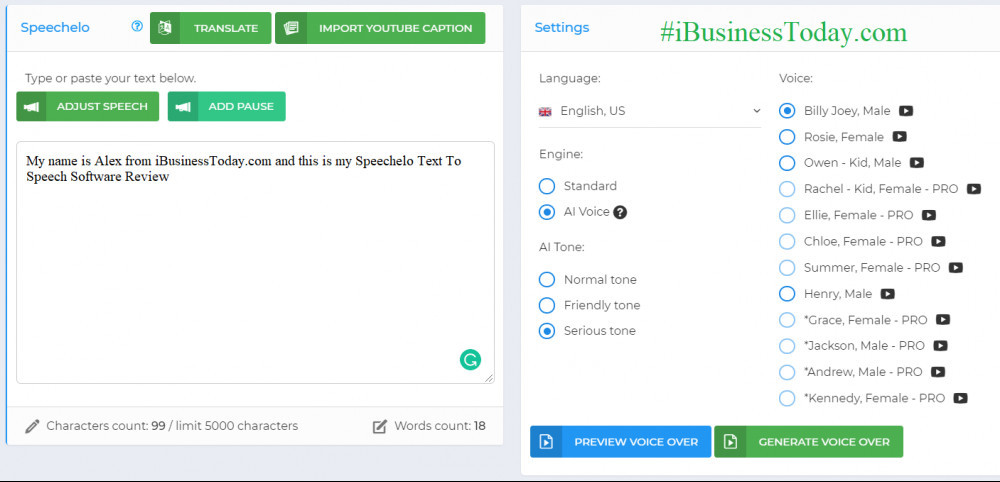The height and width of the screenshot is (482, 1000).
Task: Select the Grace, Female PRO voice
Action: tap(787, 320)
